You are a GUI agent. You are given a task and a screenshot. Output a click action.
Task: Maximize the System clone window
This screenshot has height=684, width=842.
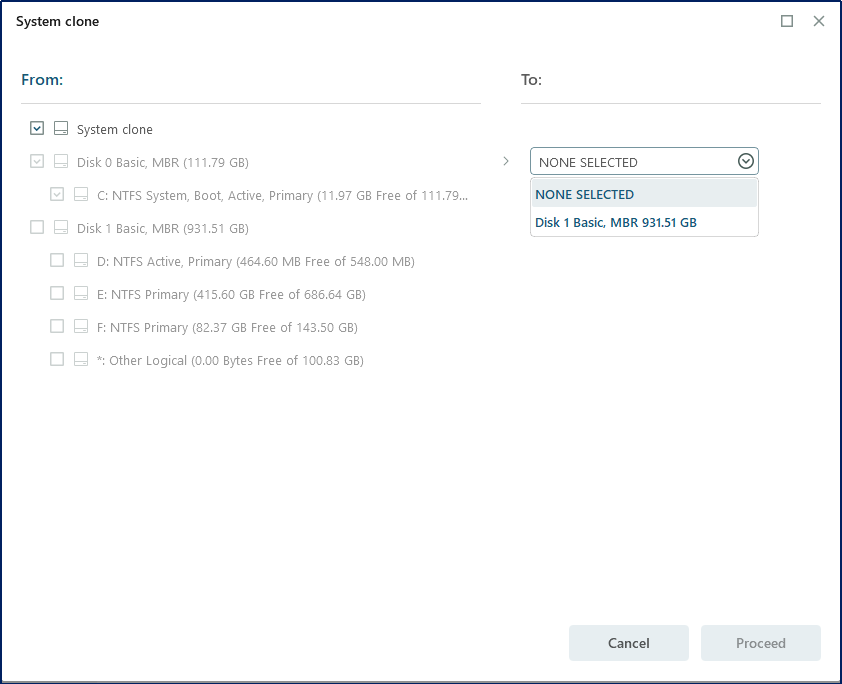click(787, 21)
